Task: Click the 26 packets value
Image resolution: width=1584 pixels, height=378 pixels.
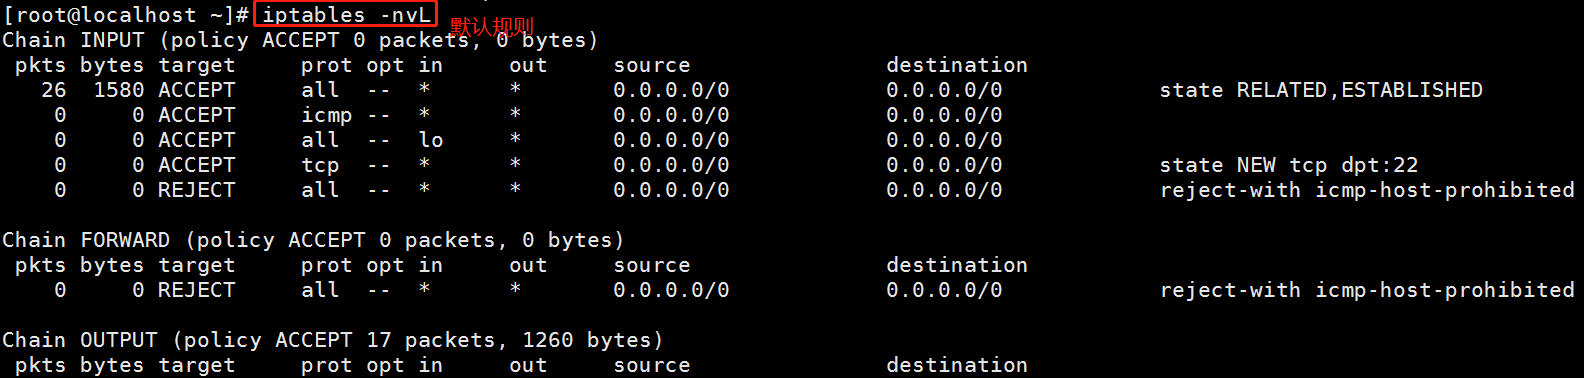Action: pos(54,90)
